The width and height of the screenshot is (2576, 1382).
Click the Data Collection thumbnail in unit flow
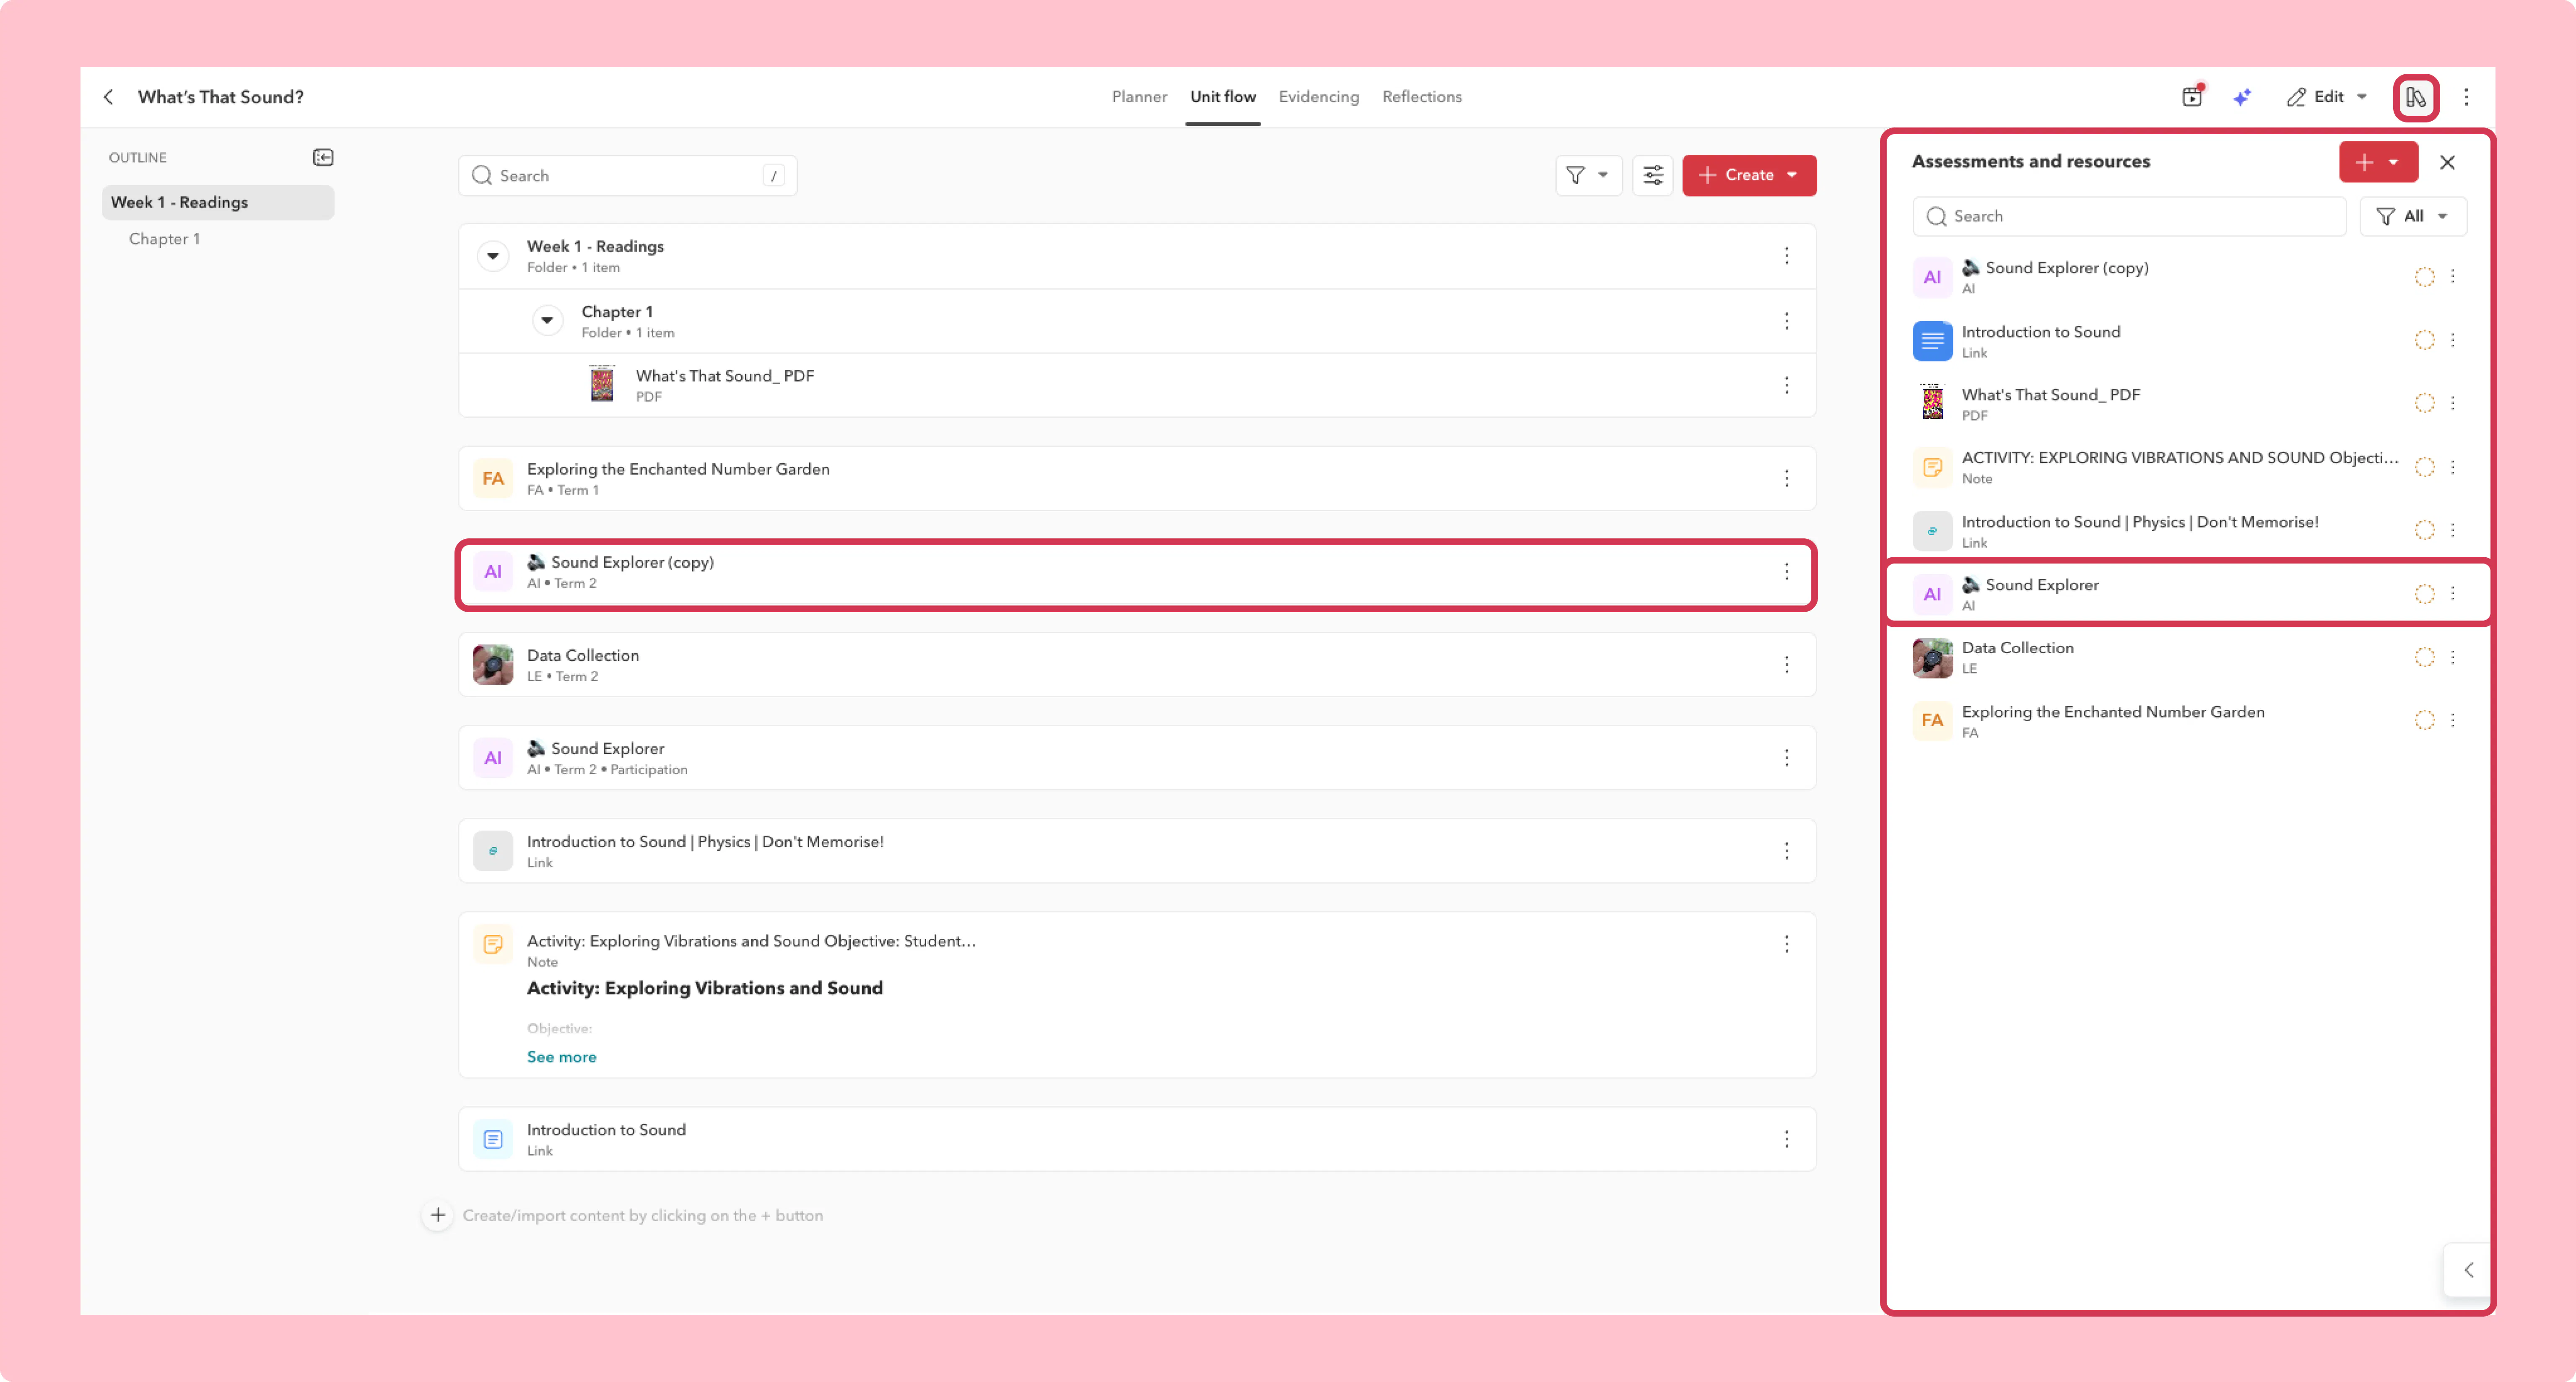click(x=493, y=665)
